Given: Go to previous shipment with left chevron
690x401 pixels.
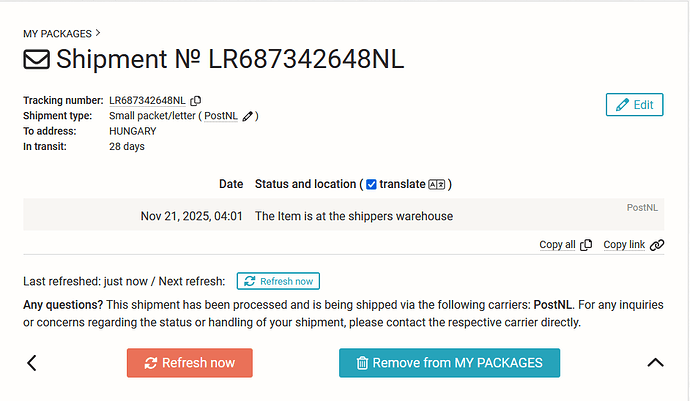Looking at the screenshot, I should click(x=32, y=363).
